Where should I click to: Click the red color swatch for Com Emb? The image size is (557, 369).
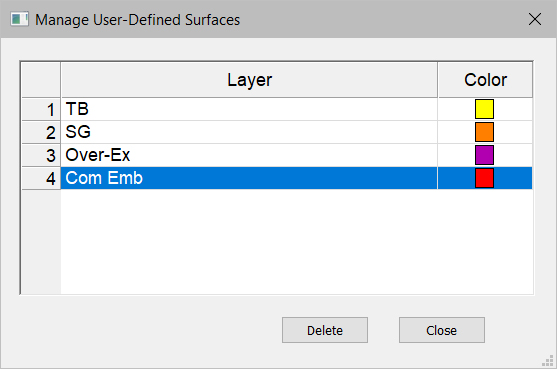coord(484,178)
